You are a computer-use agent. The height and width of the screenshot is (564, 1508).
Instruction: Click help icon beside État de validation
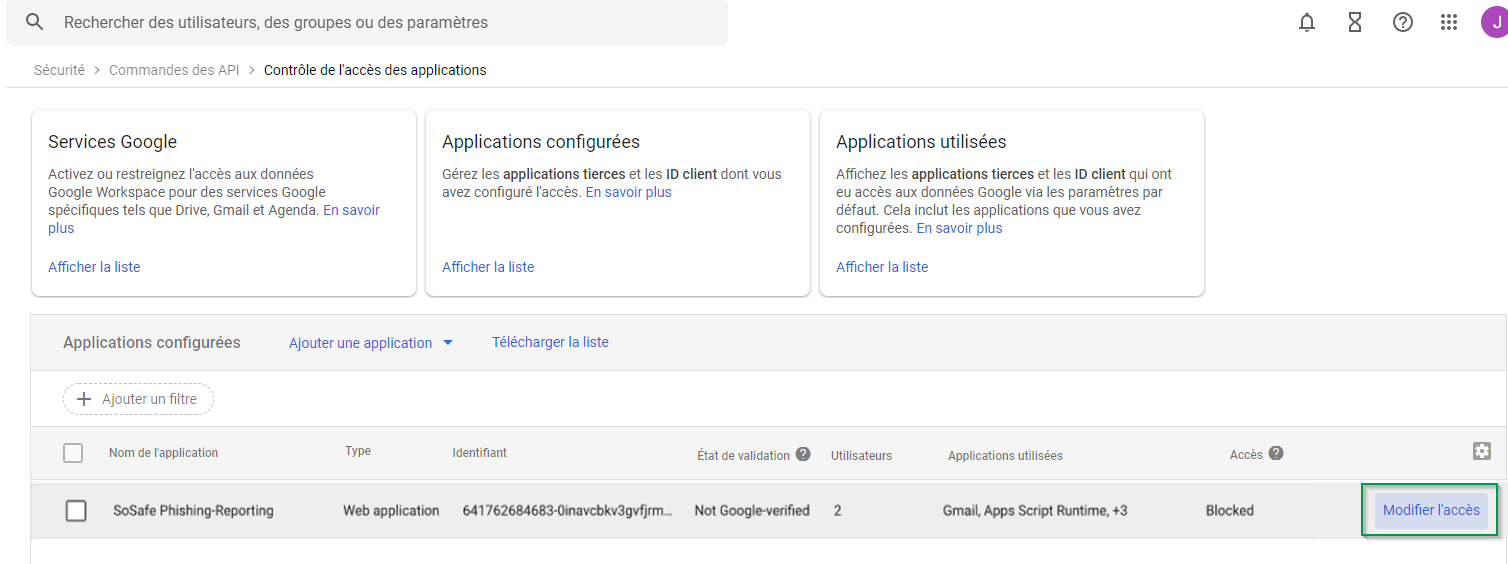(x=802, y=454)
